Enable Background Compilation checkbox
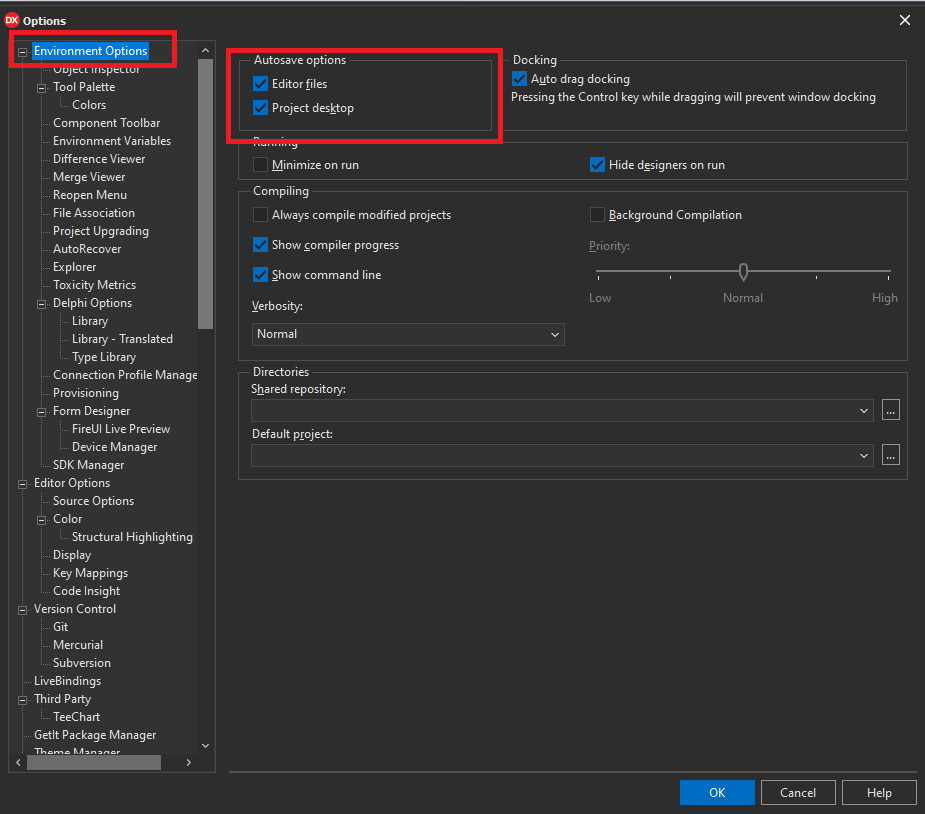The height and width of the screenshot is (814, 925). click(598, 215)
